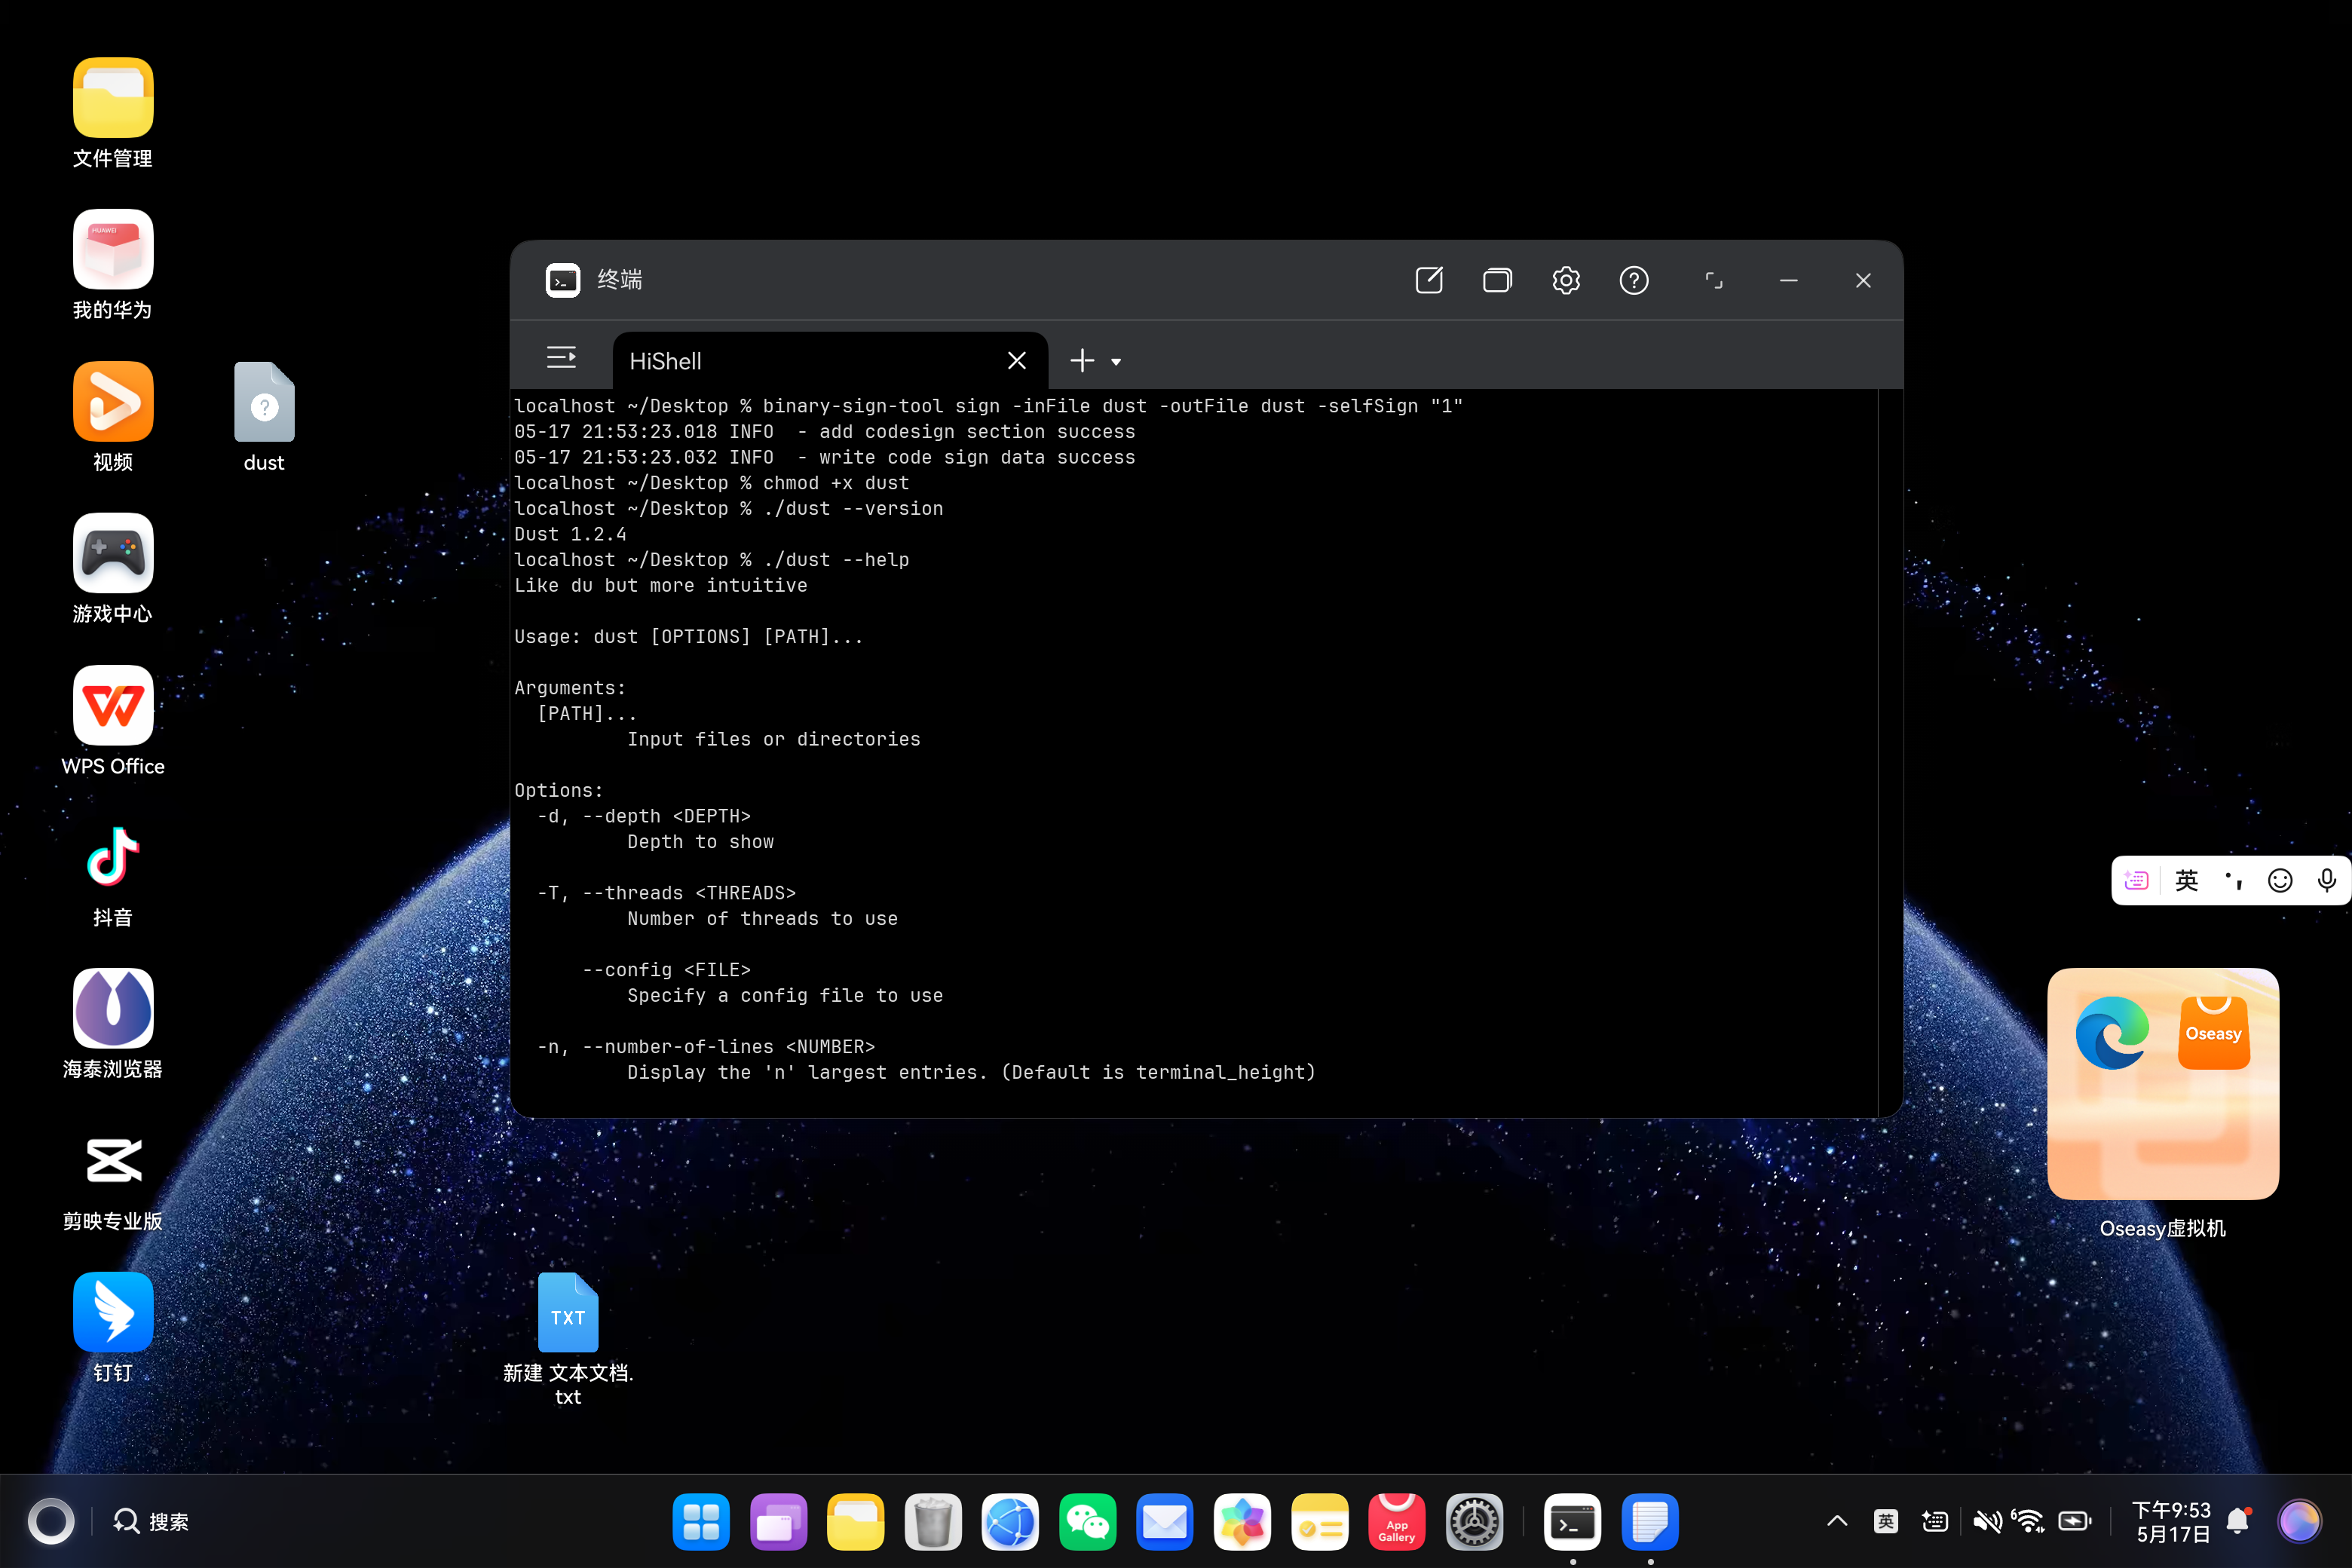Open the blue document editor in dock
Screen dimensions: 2352x1568
(1650, 1522)
